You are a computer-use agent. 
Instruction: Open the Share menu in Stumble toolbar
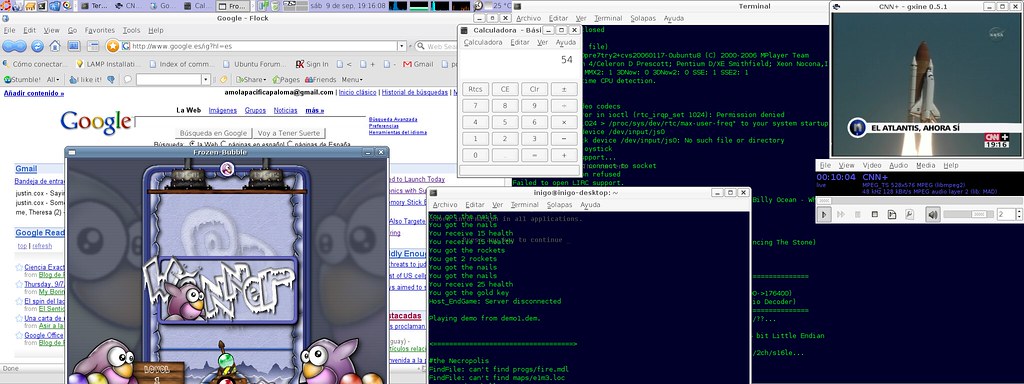pos(251,80)
